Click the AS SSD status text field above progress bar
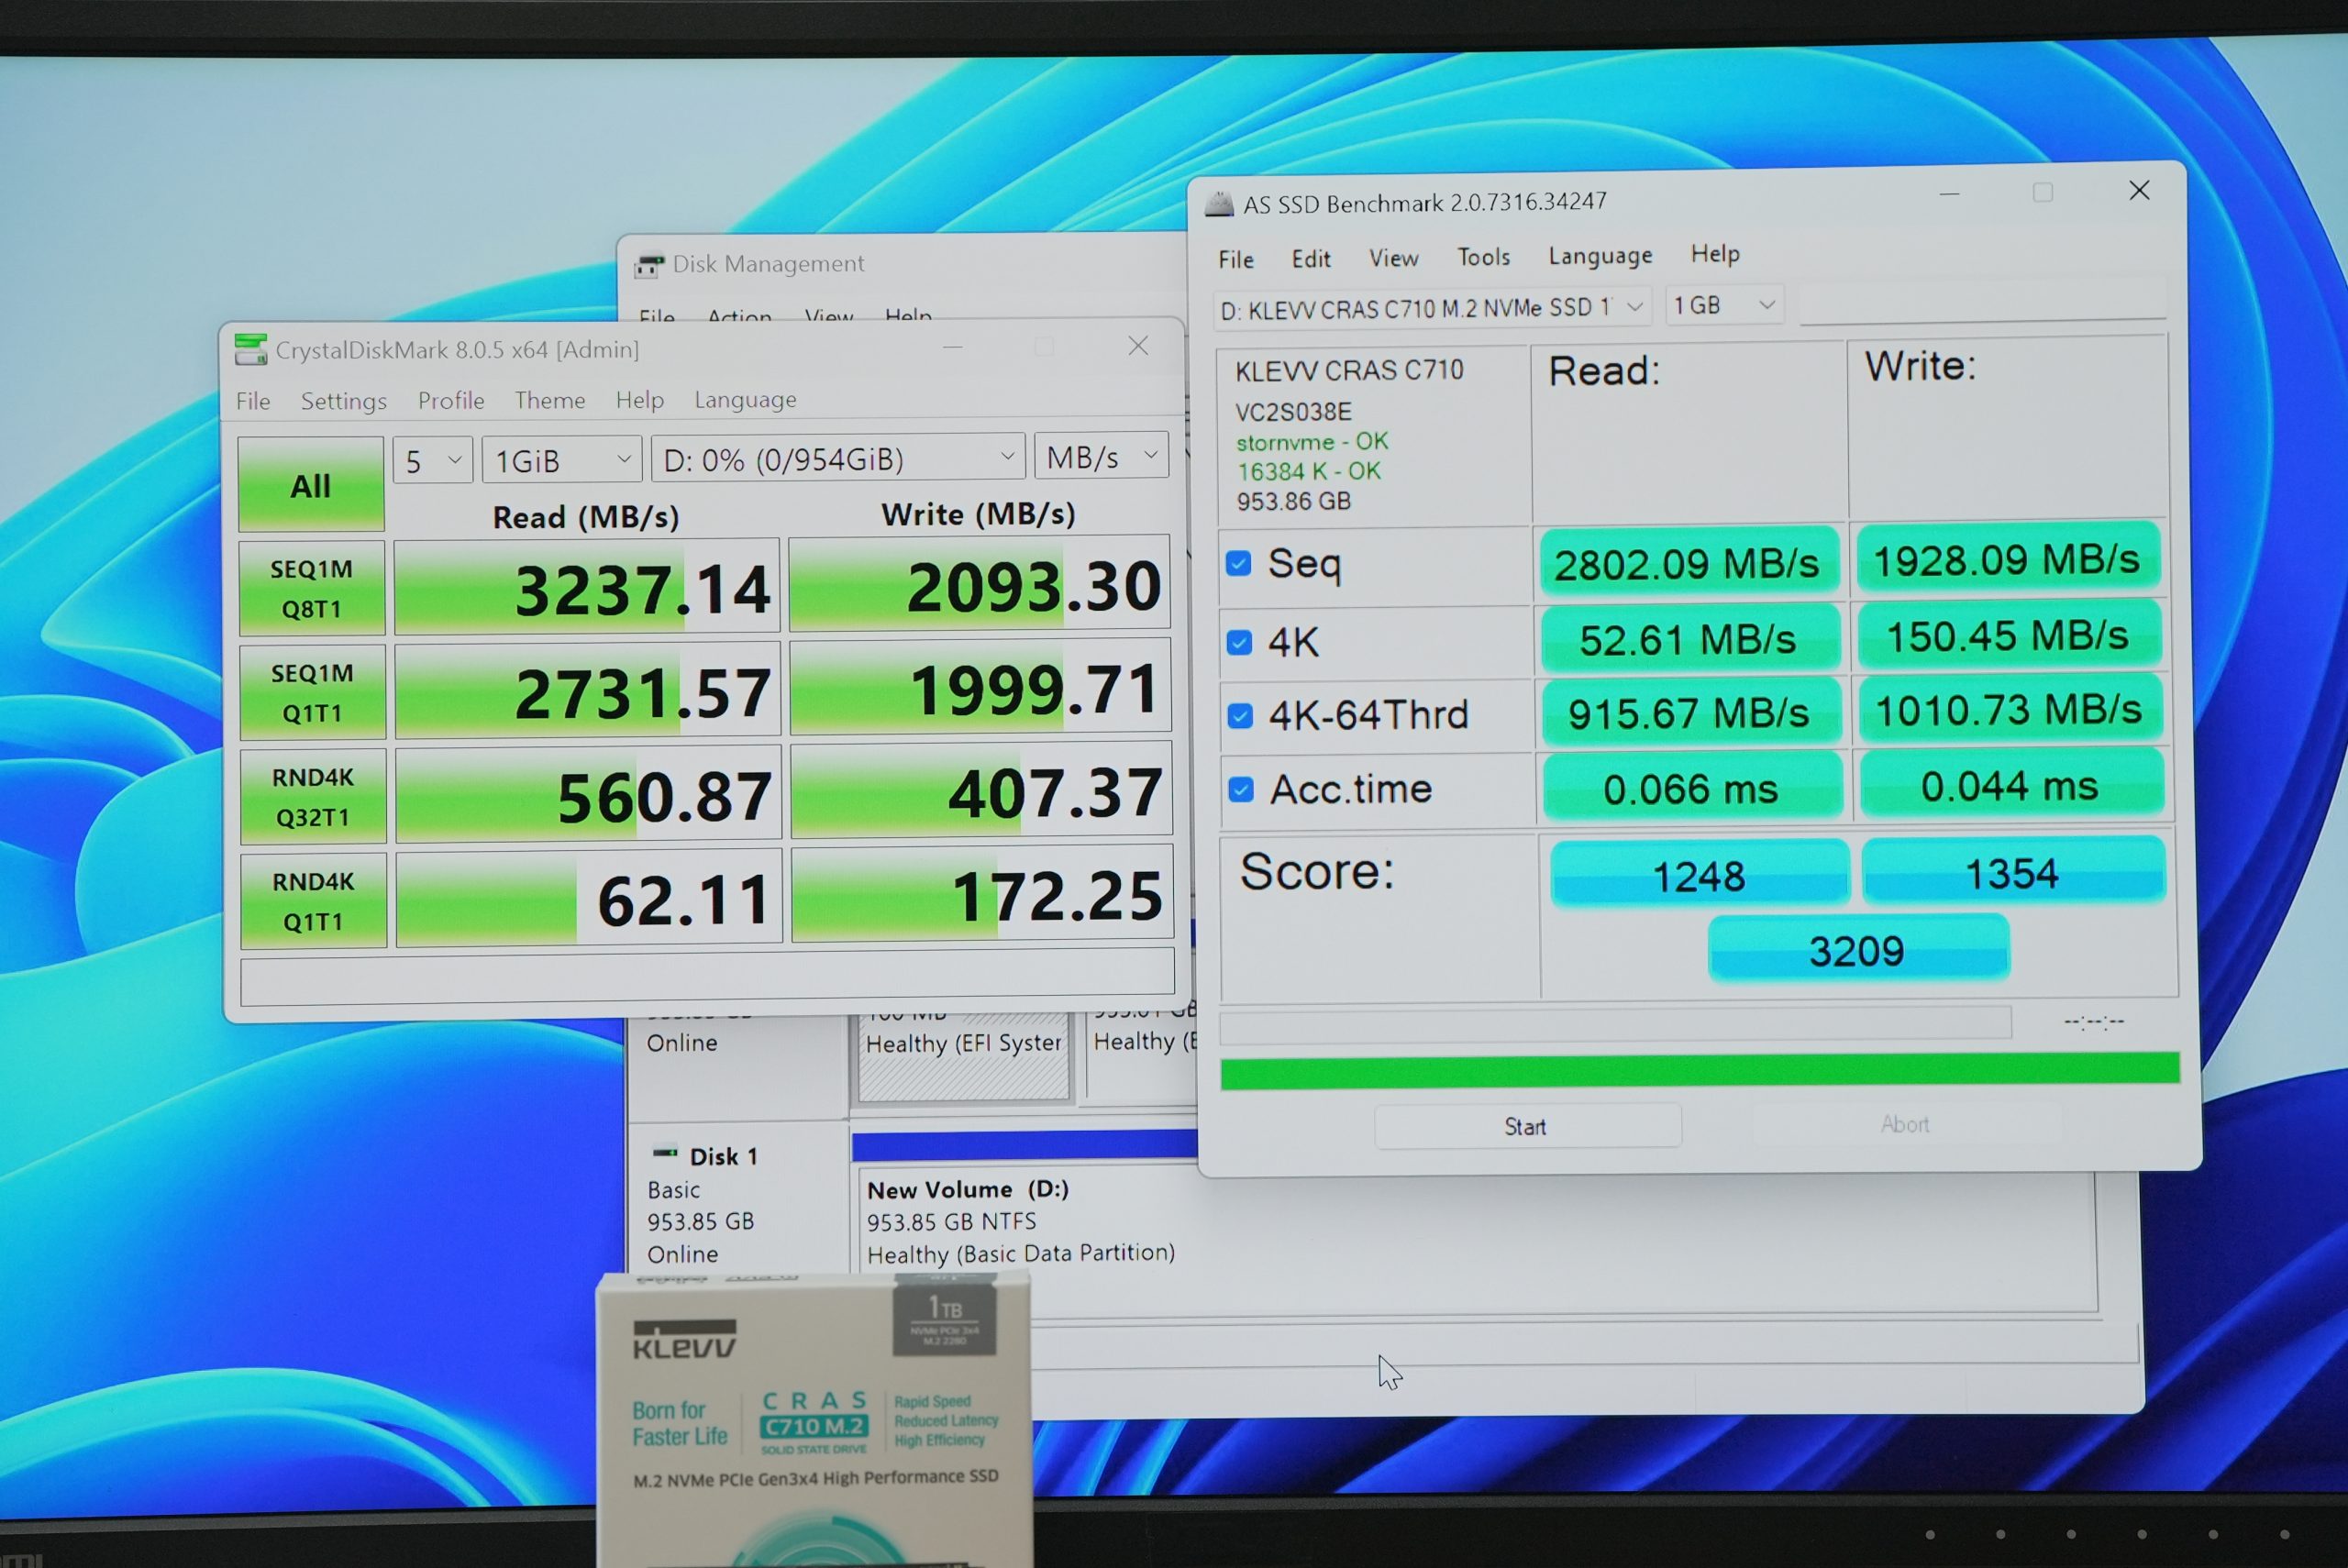This screenshot has height=1568, width=2348. 1615,1024
